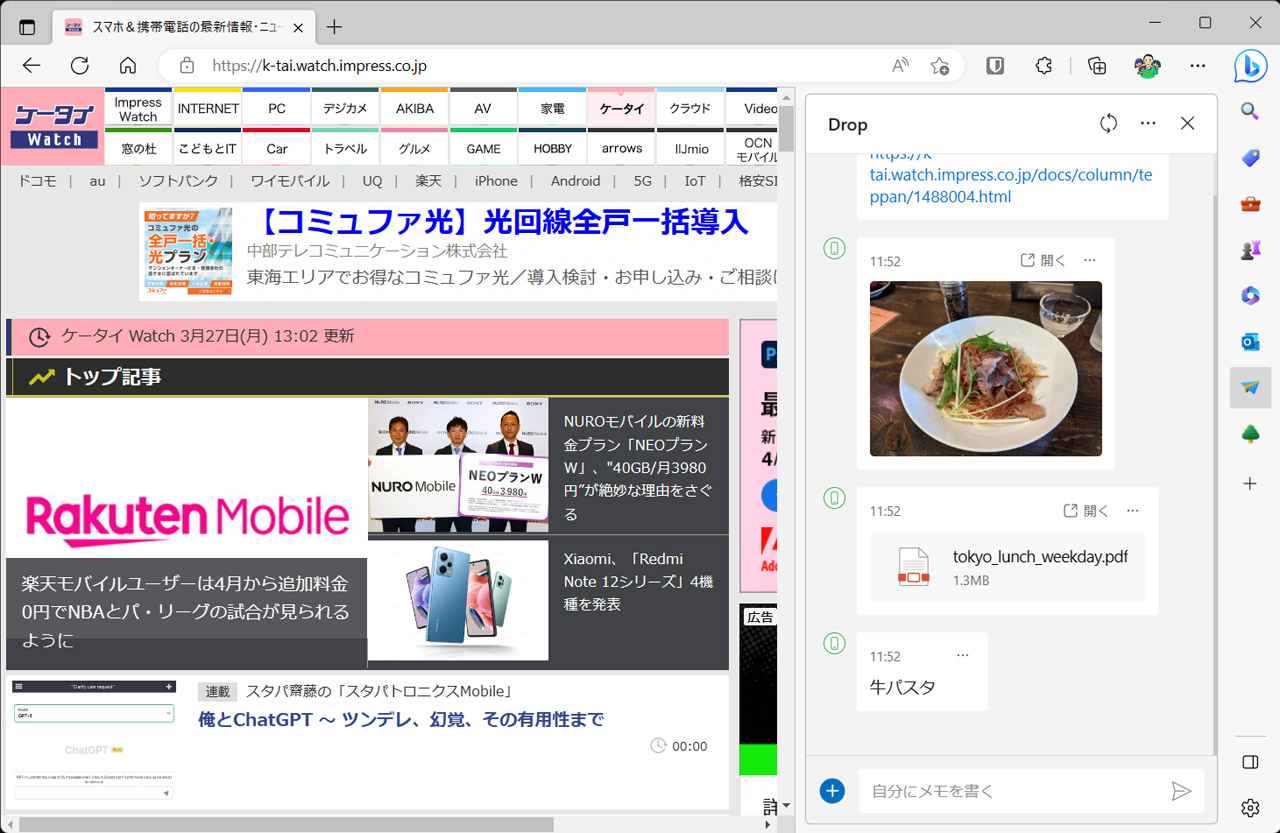Click the send arrow next to the memo box
The image size is (1280, 833).
(1181, 790)
